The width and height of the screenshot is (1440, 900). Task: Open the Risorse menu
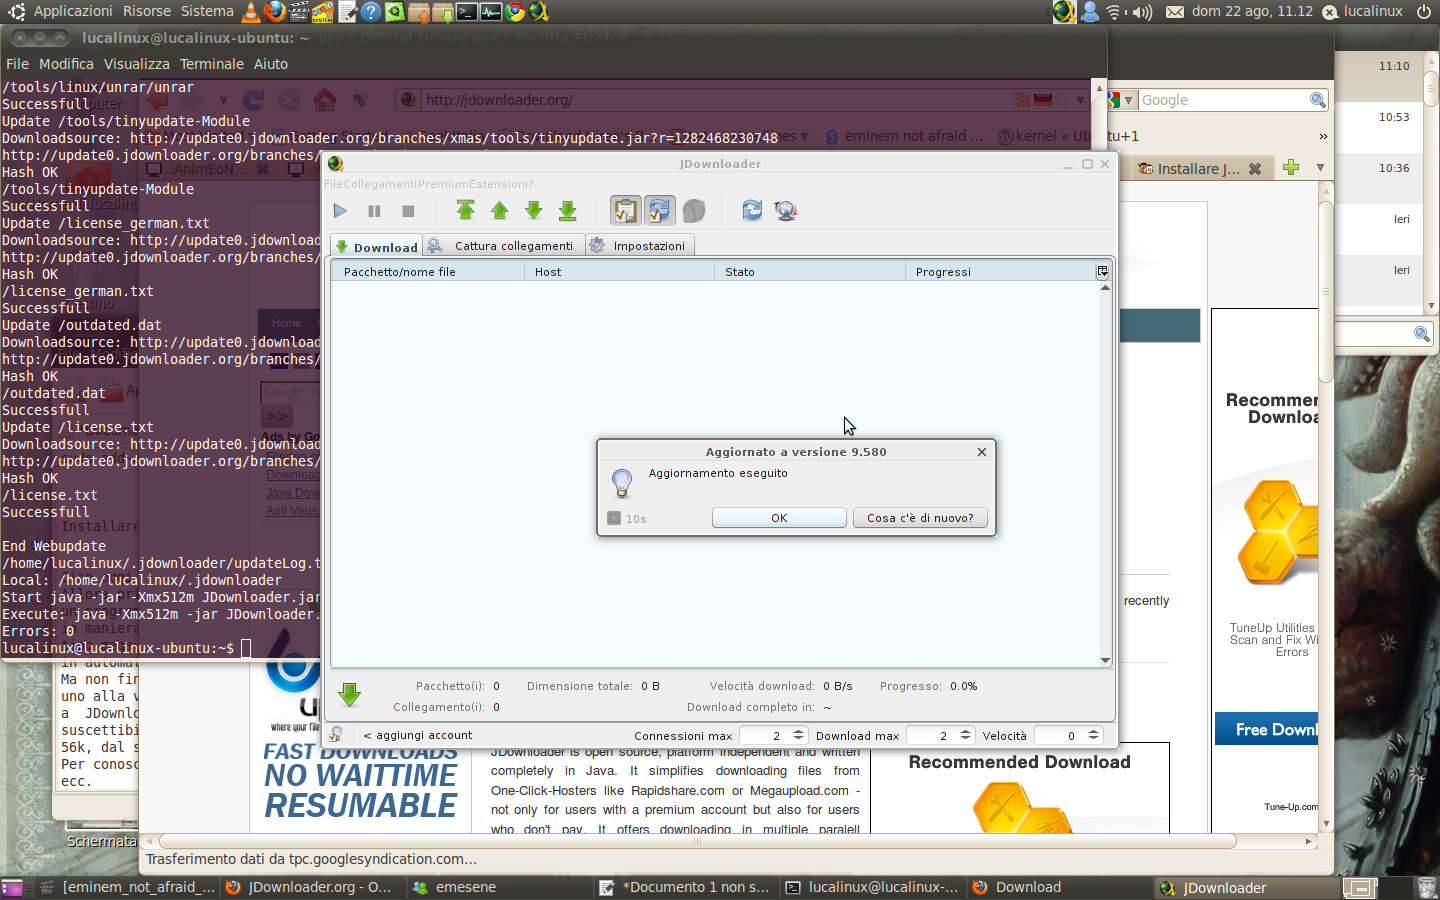147,11
